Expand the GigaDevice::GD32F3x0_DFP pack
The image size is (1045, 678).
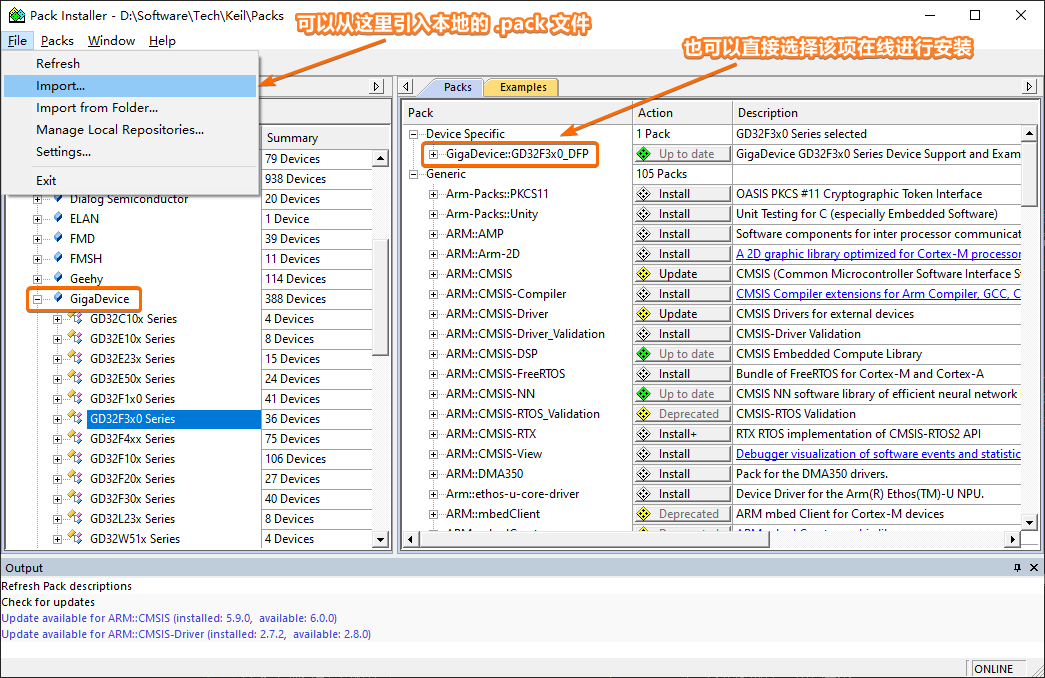[x=433, y=154]
